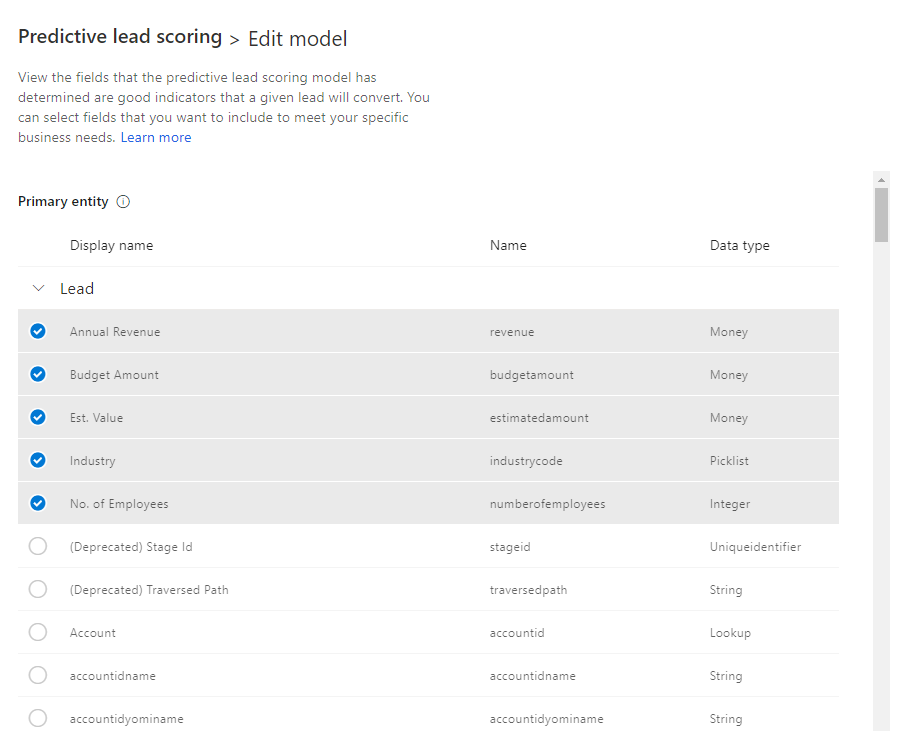Click the Lead group row label
Image resolution: width=898 pixels, height=731 pixels.
77,289
